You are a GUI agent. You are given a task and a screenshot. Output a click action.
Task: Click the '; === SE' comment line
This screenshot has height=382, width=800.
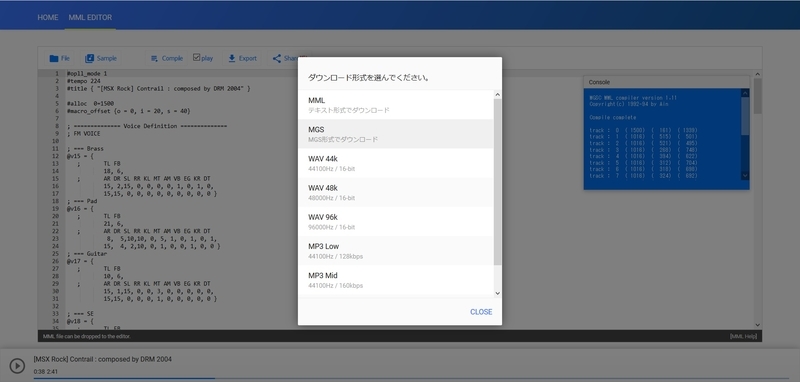tap(80, 313)
